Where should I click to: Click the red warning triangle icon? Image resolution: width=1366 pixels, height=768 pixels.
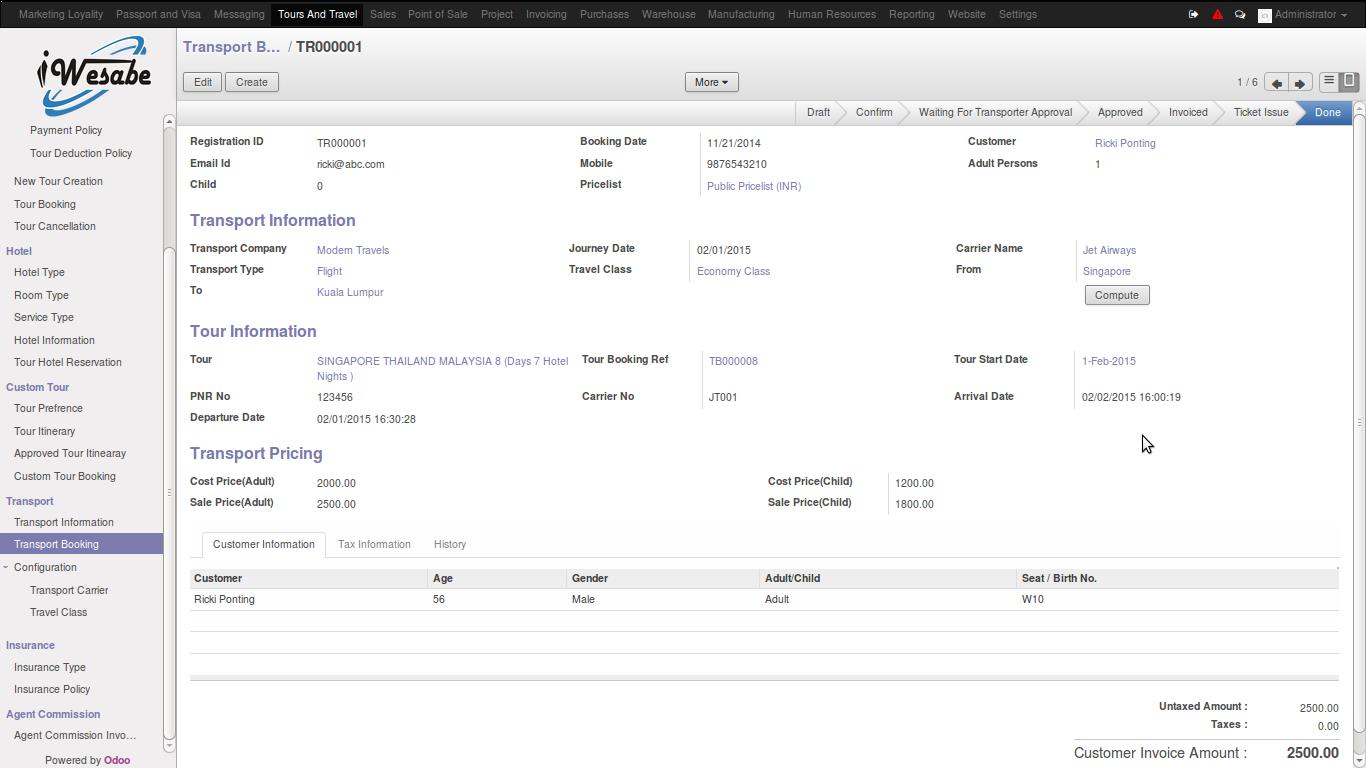(x=1217, y=15)
